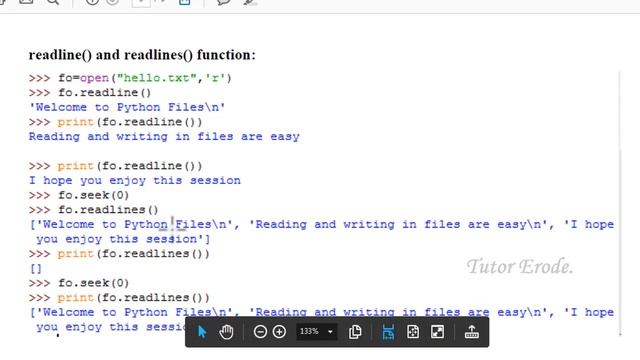Click 'I hope you enjoy this session' output
The image size is (640, 360).
pos(135,180)
